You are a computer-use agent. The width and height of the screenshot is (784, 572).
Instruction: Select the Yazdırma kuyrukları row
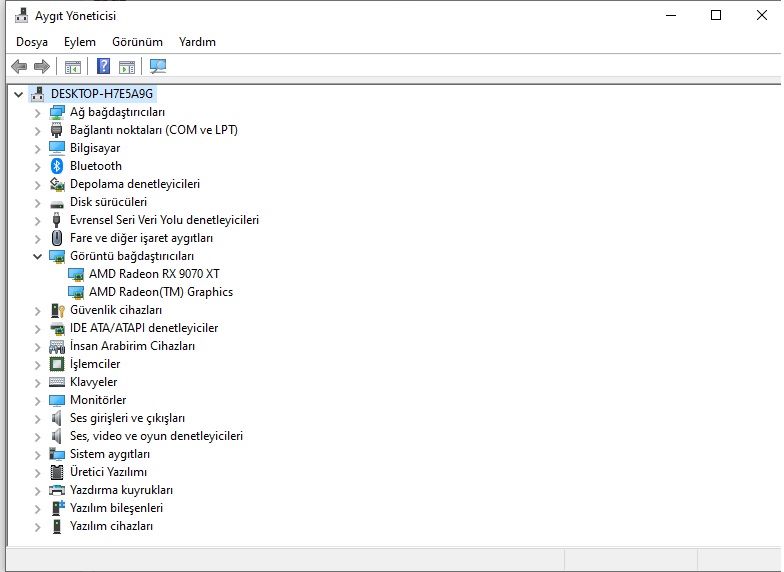point(122,490)
